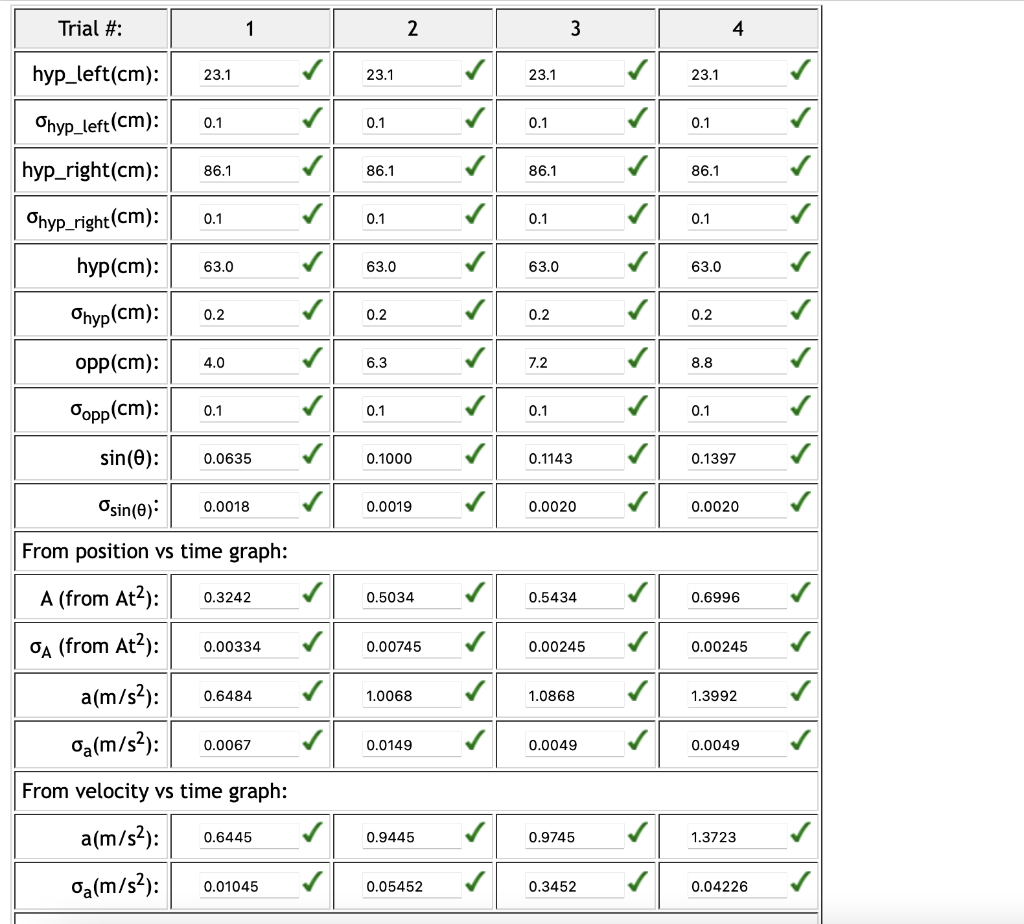The height and width of the screenshot is (924, 1024).
Task: Click the green checkmark beside Trial 4 opp value 8.8
Action: [801, 357]
